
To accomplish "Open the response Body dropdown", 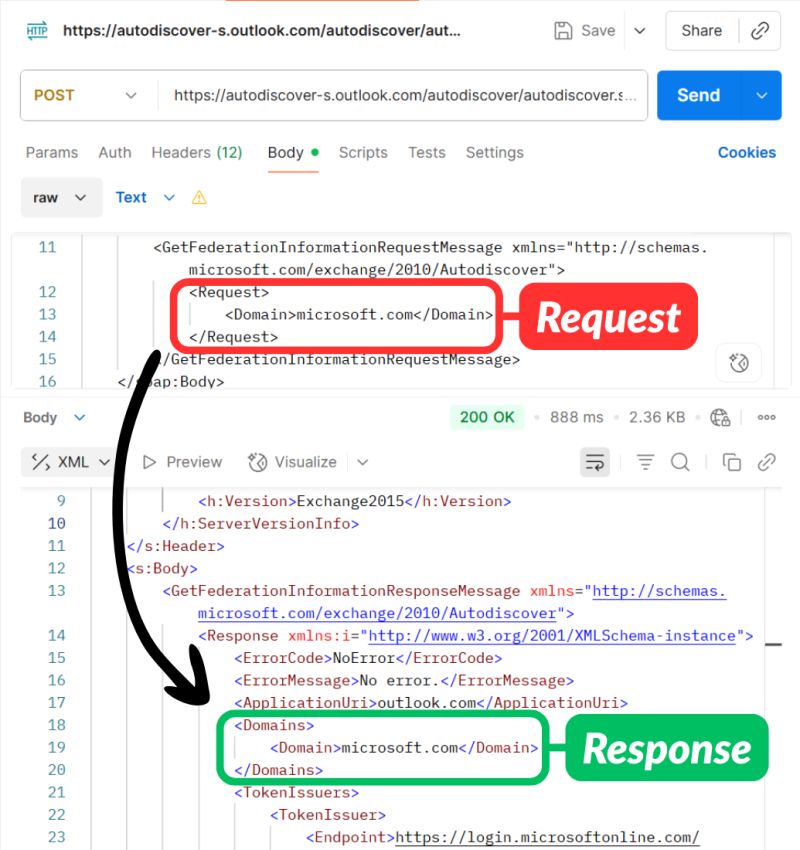I will [x=54, y=417].
